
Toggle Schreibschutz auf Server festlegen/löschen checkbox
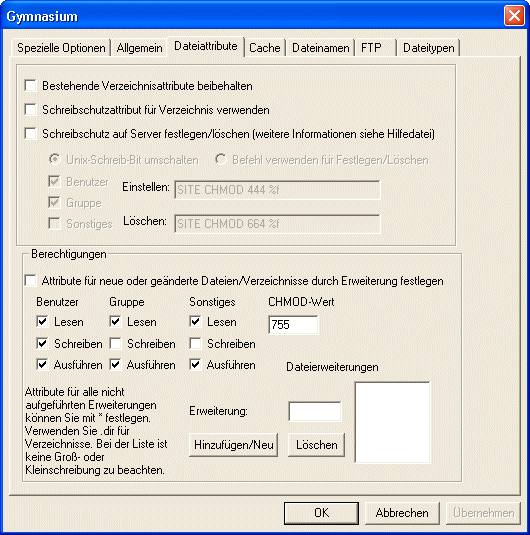(31, 133)
